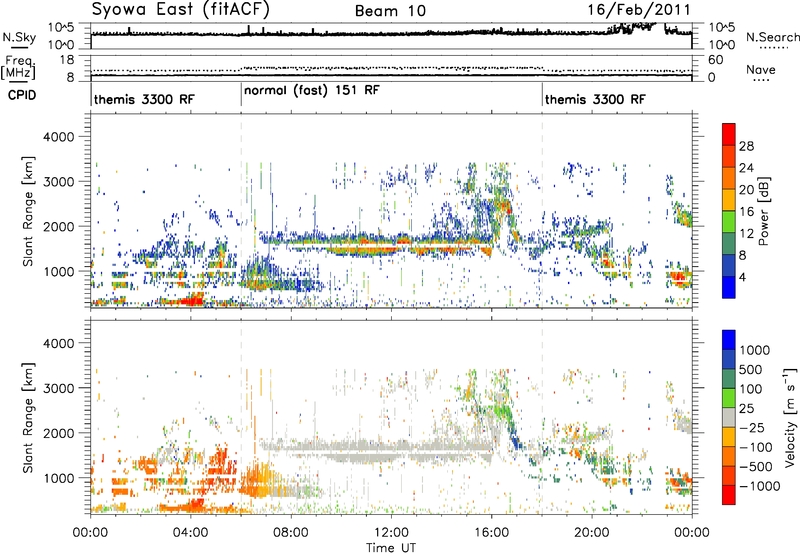This screenshot has width=800, height=554.
Task: Click the "16" tick on Power colorbar
Action: coord(746,212)
